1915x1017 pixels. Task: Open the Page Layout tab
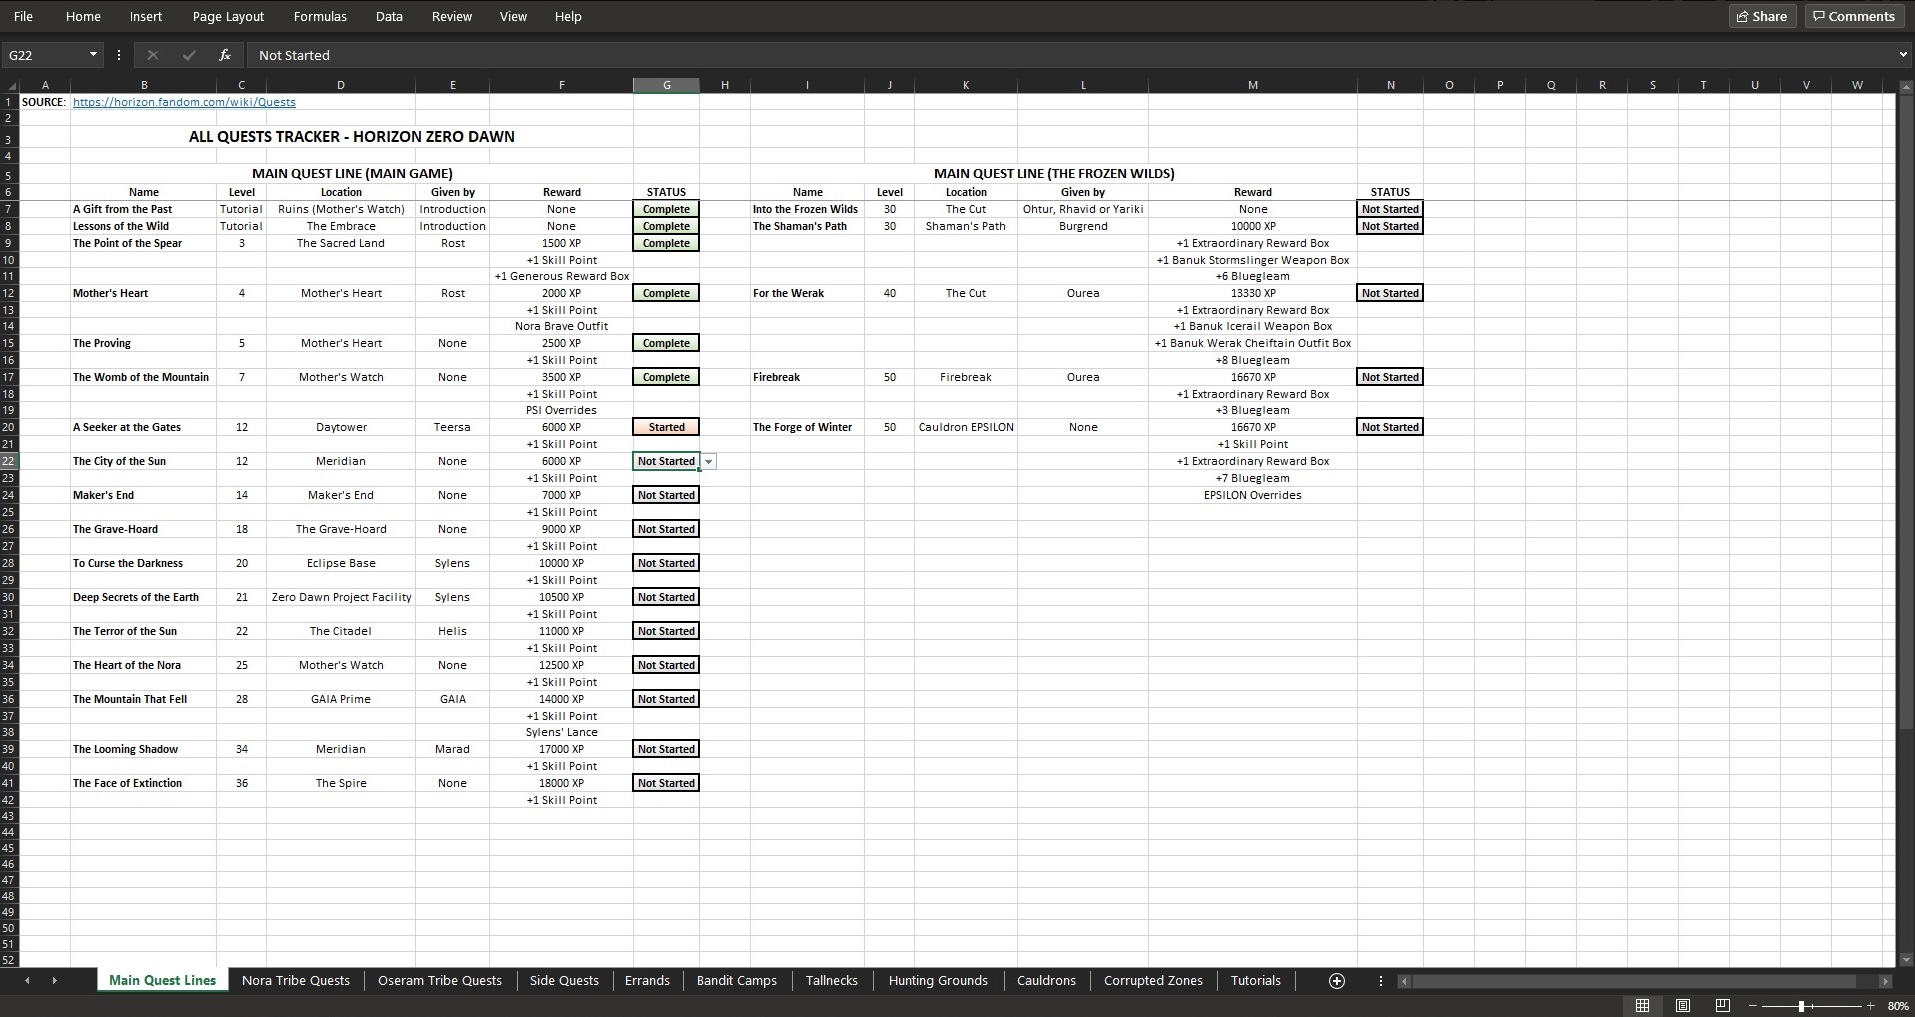(228, 16)
